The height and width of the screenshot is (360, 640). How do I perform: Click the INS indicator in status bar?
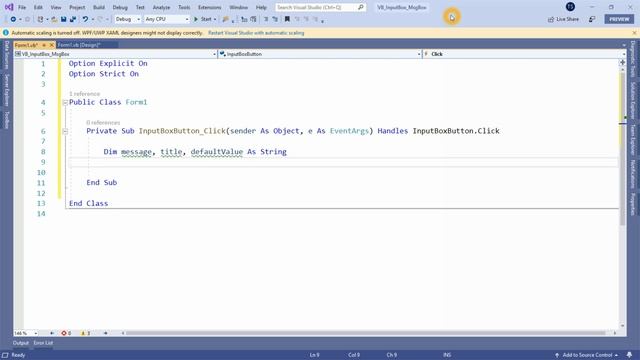[447, 355]
